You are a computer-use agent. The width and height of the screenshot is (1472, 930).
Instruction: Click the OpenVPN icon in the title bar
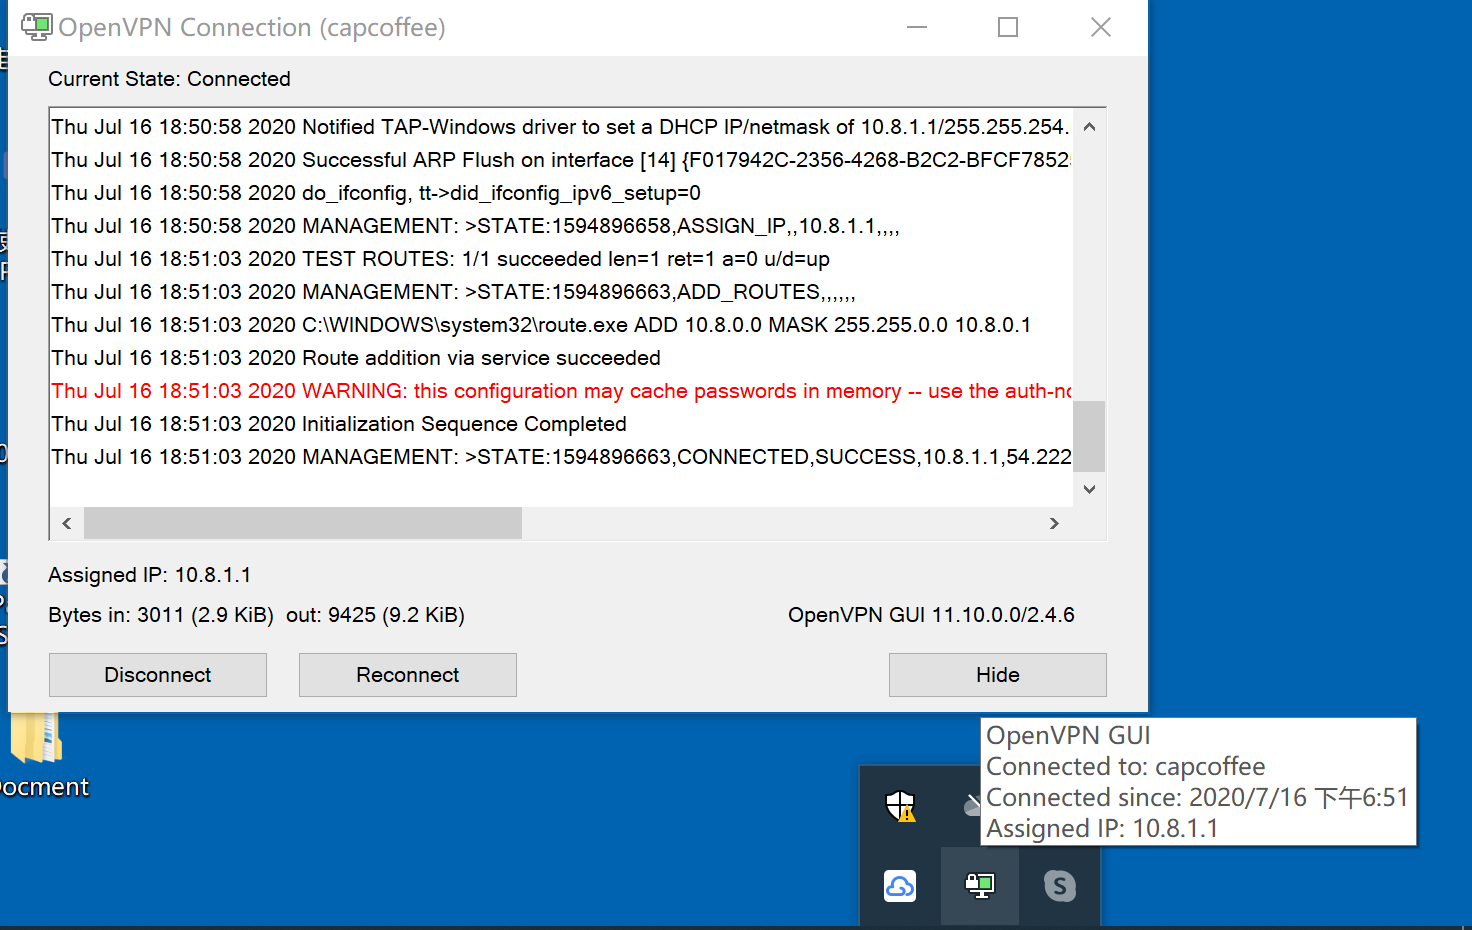tap(36, 27)
